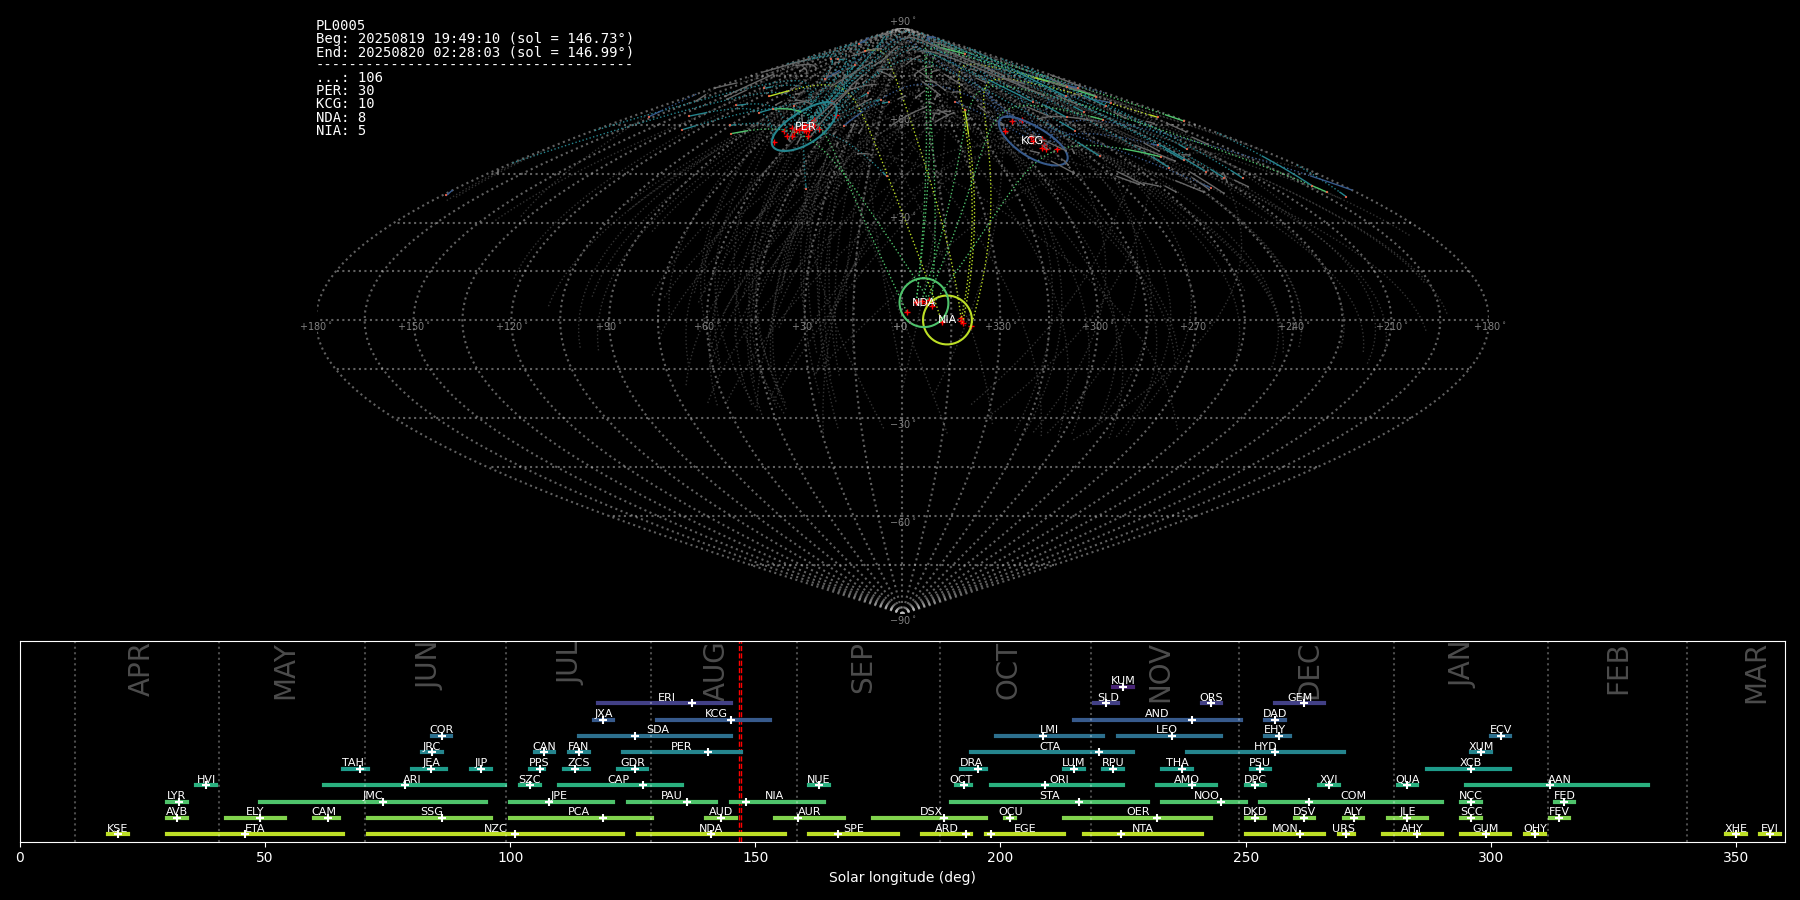Click the QUA shower label in timeline
This screenshot has height=900, width=1800.
[1407, 780]
